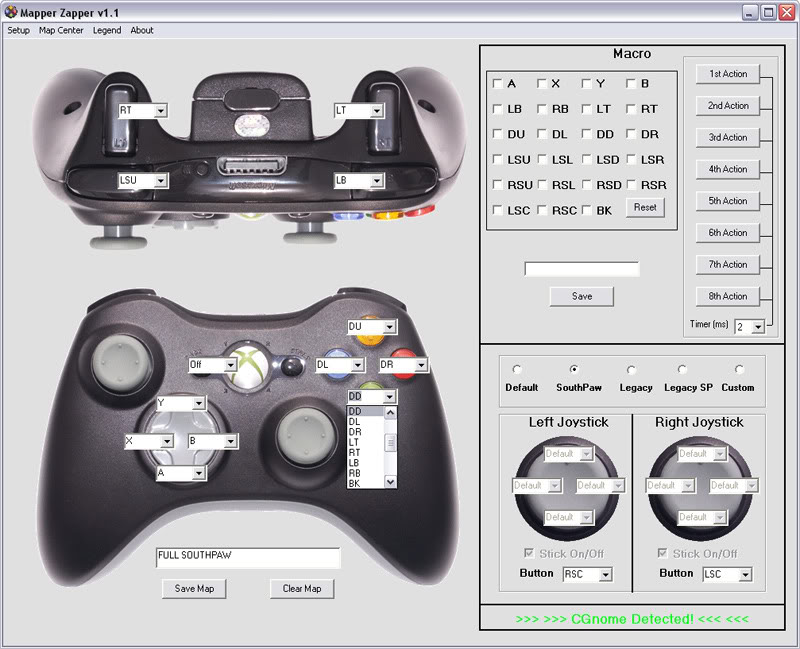Click the macro Save button
800x649 pixels.
582,296
